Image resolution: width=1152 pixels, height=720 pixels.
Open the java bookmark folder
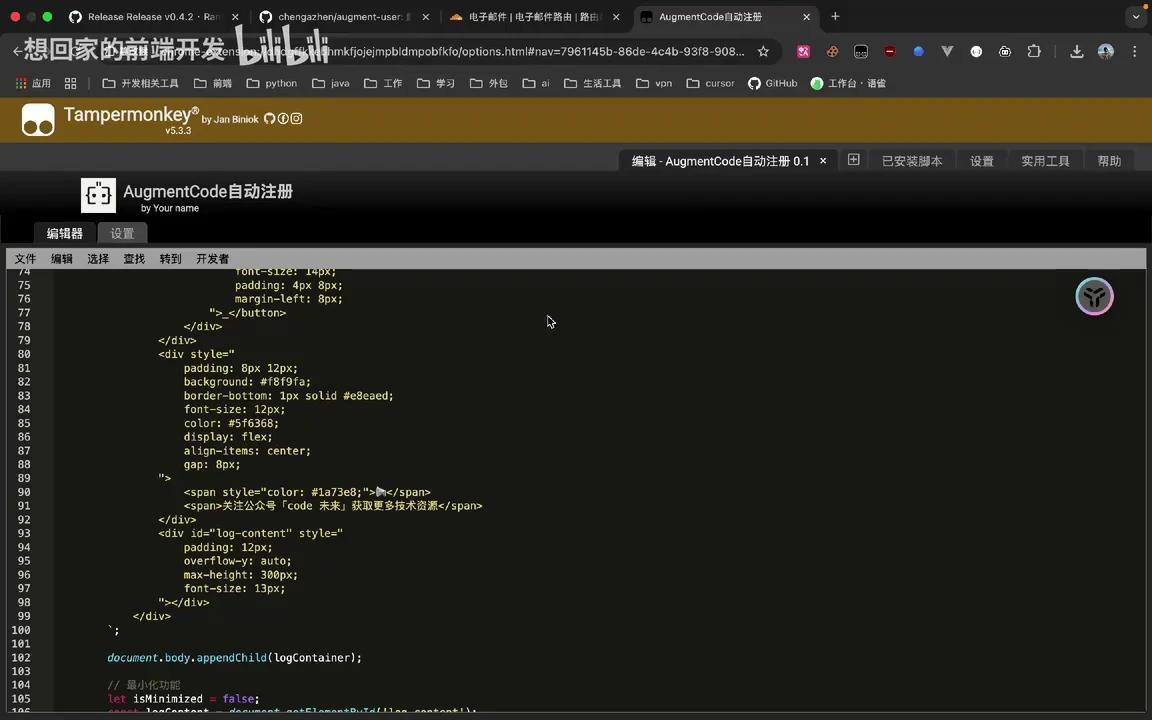point(331,83)
